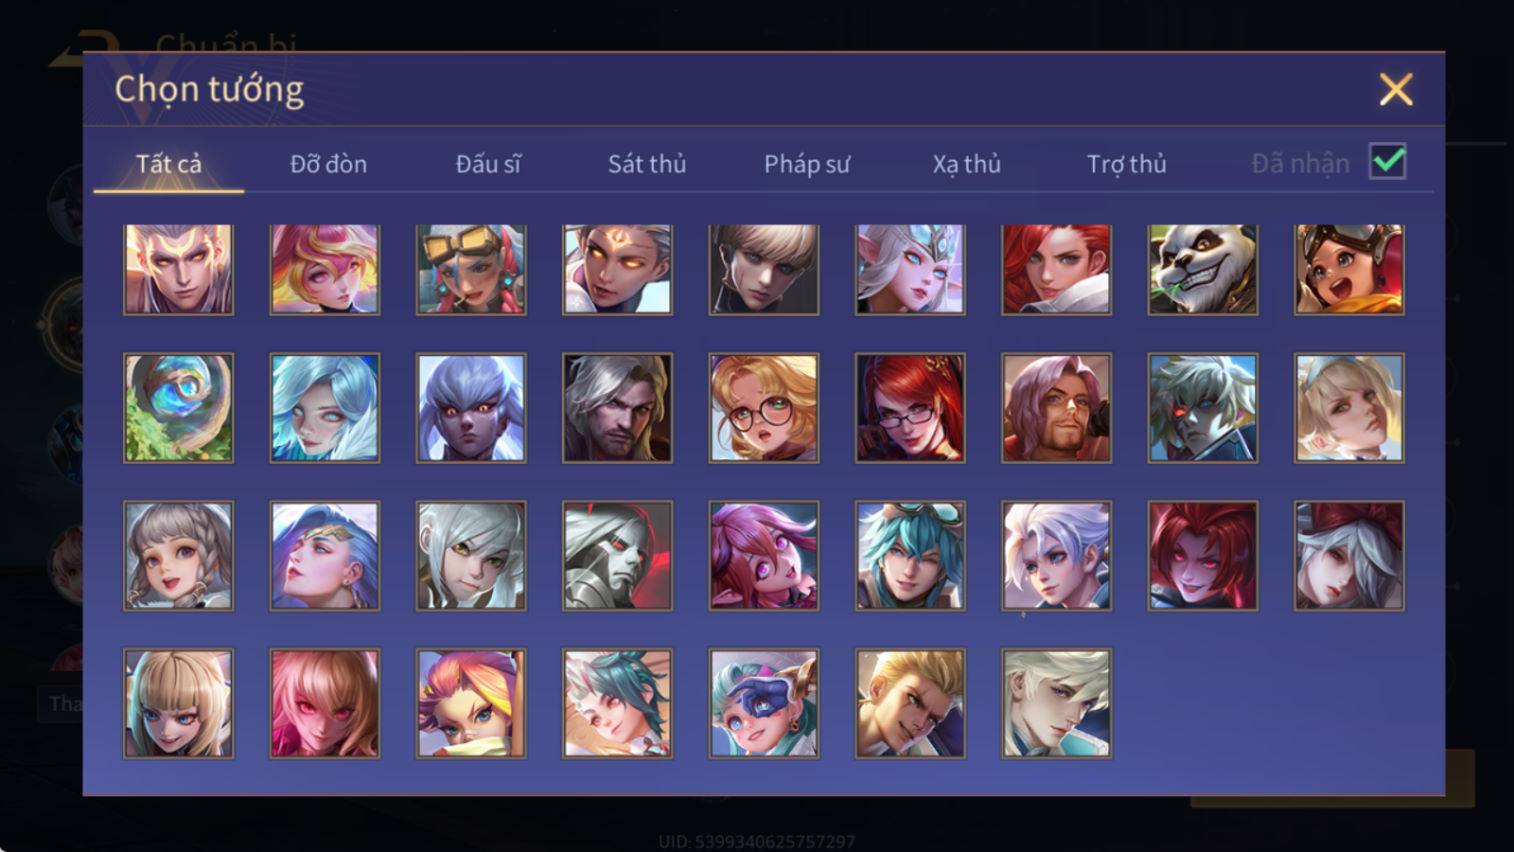Pick the girl with brown braided hair
The width and height of the screenshot is (1514, 852).
pos(178,556)
